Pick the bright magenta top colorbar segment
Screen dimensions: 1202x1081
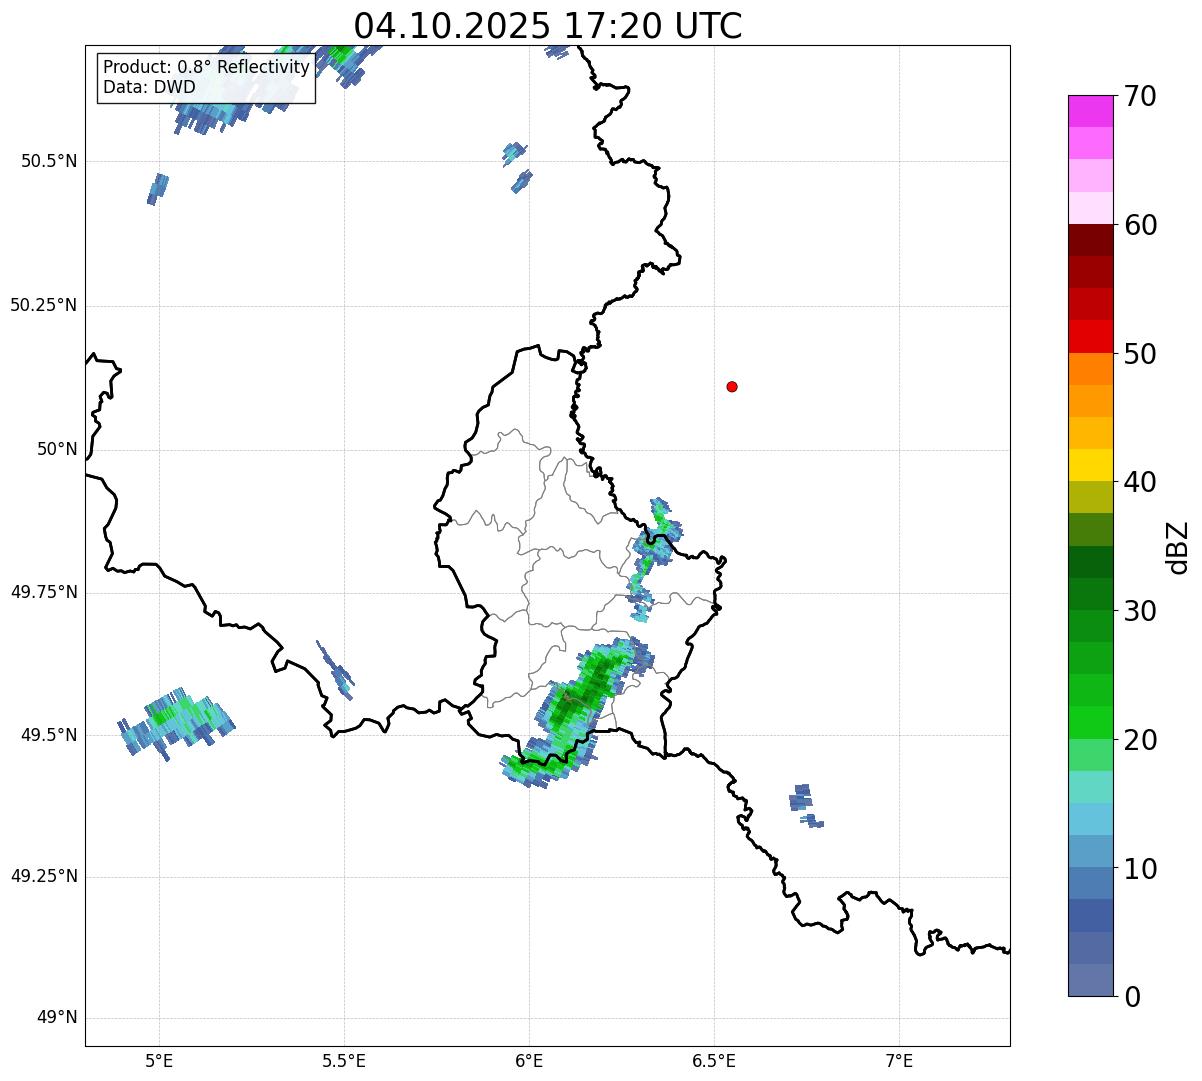pyautogui.click(x=1090, y=111)
